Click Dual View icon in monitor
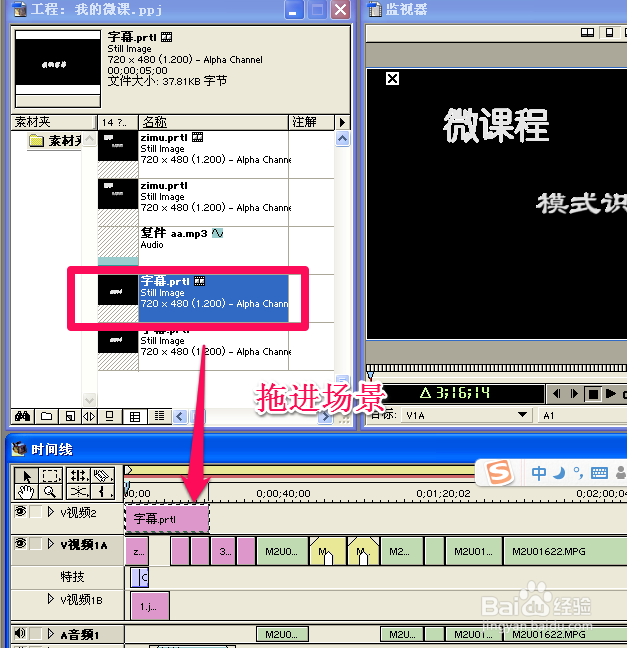Screen dimensions: 627x648 pos(587,33)
